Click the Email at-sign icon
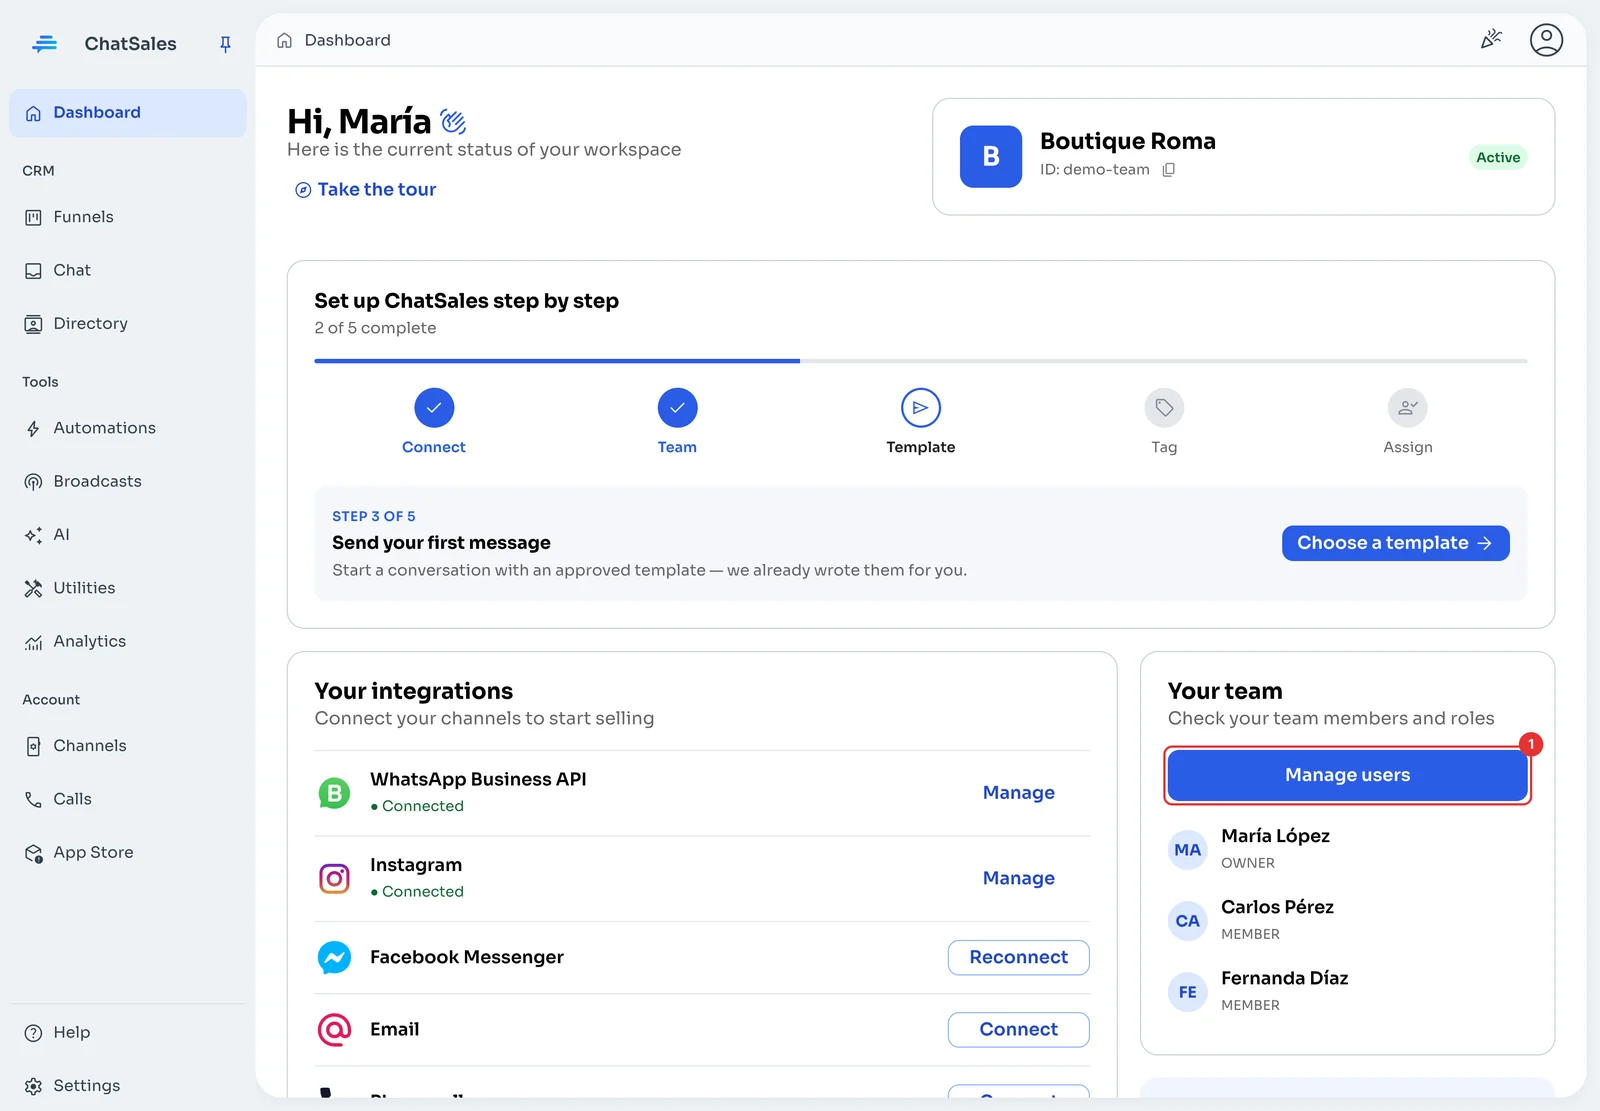The image size is (1600, 1111). tap(334, 1029)
